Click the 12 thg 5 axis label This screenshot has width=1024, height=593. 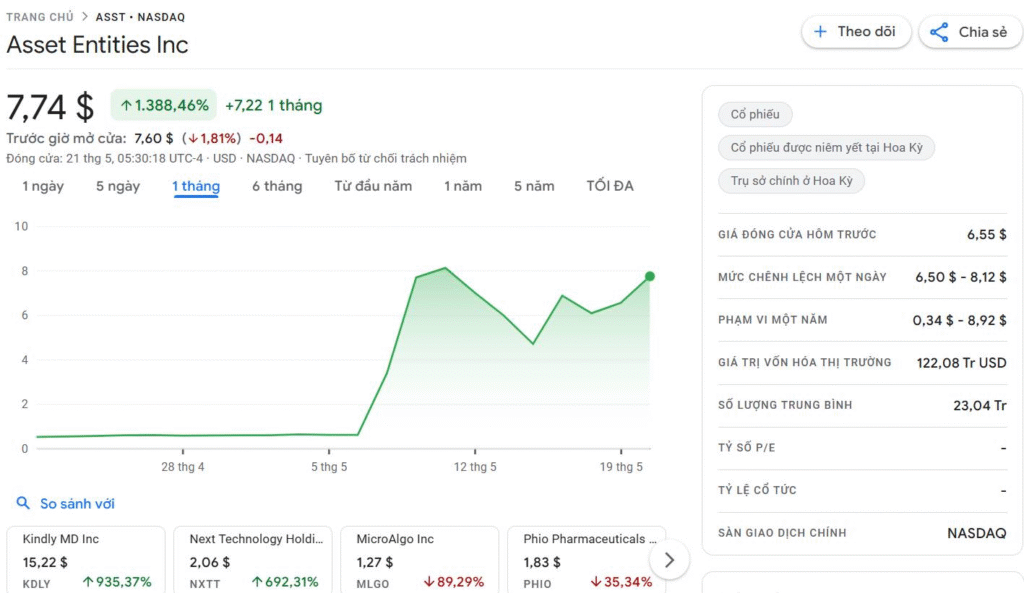(475, 467)
